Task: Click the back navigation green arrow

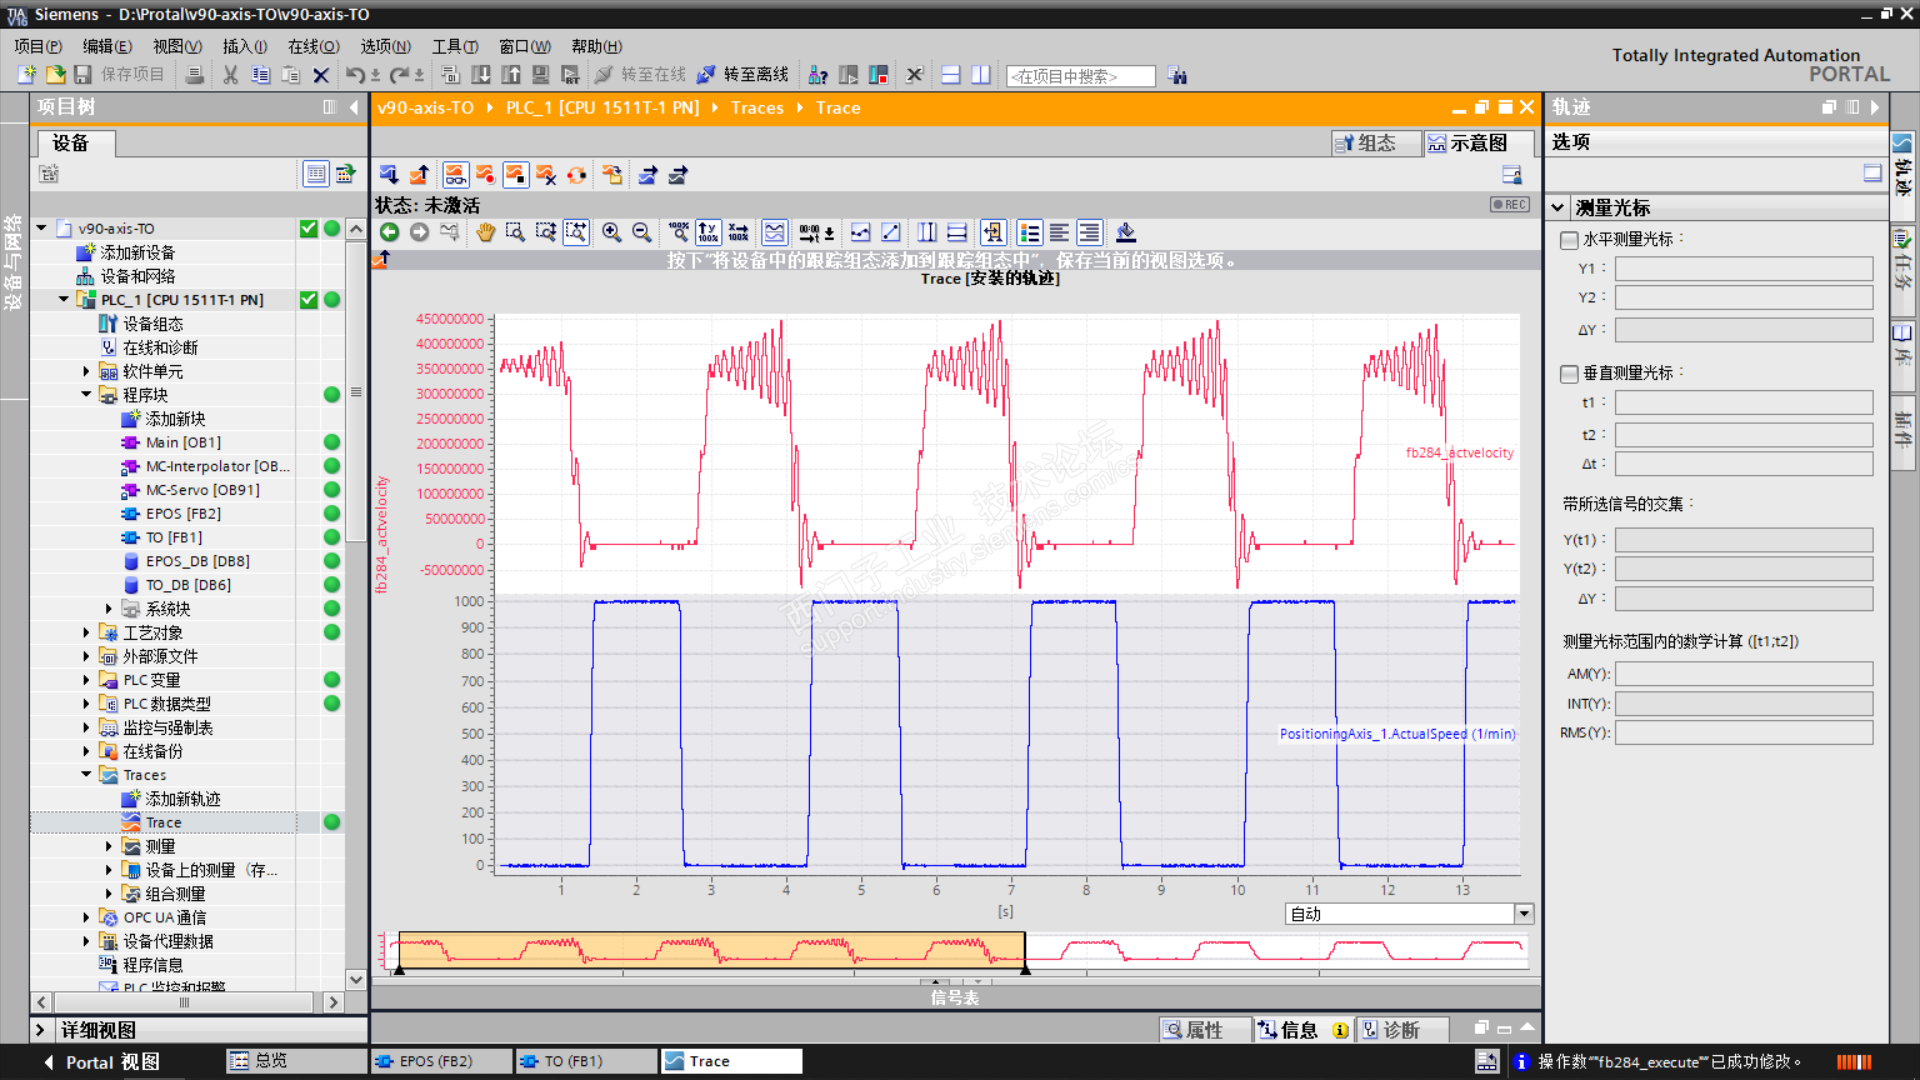Action: click(x=389, y=233)
